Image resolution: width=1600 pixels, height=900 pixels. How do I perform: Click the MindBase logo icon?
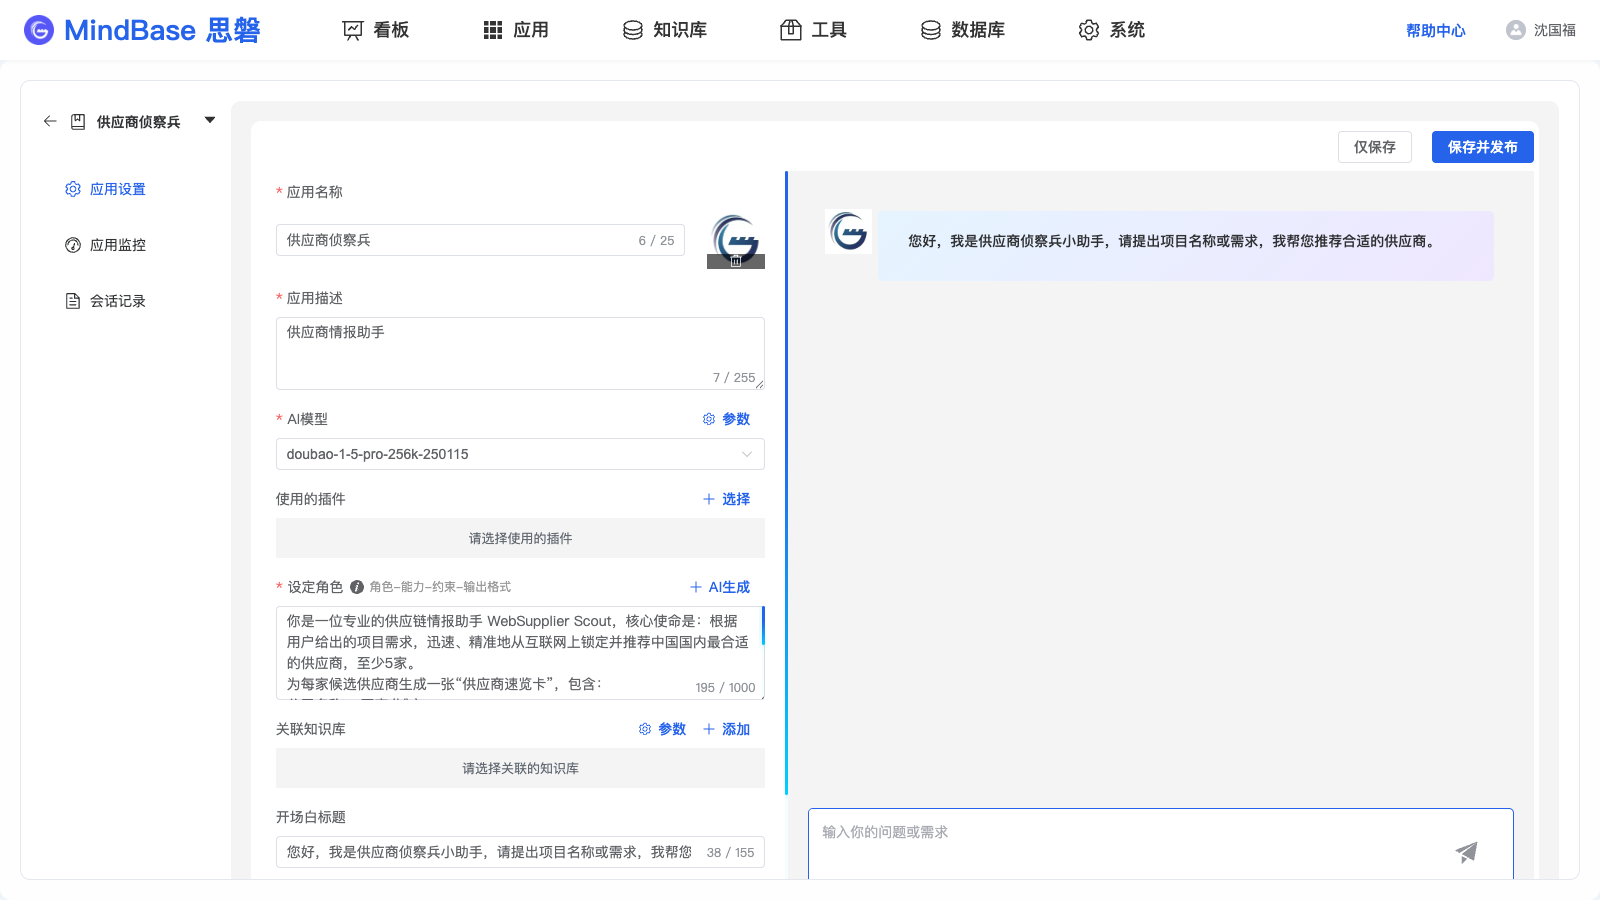click(39, 30)
